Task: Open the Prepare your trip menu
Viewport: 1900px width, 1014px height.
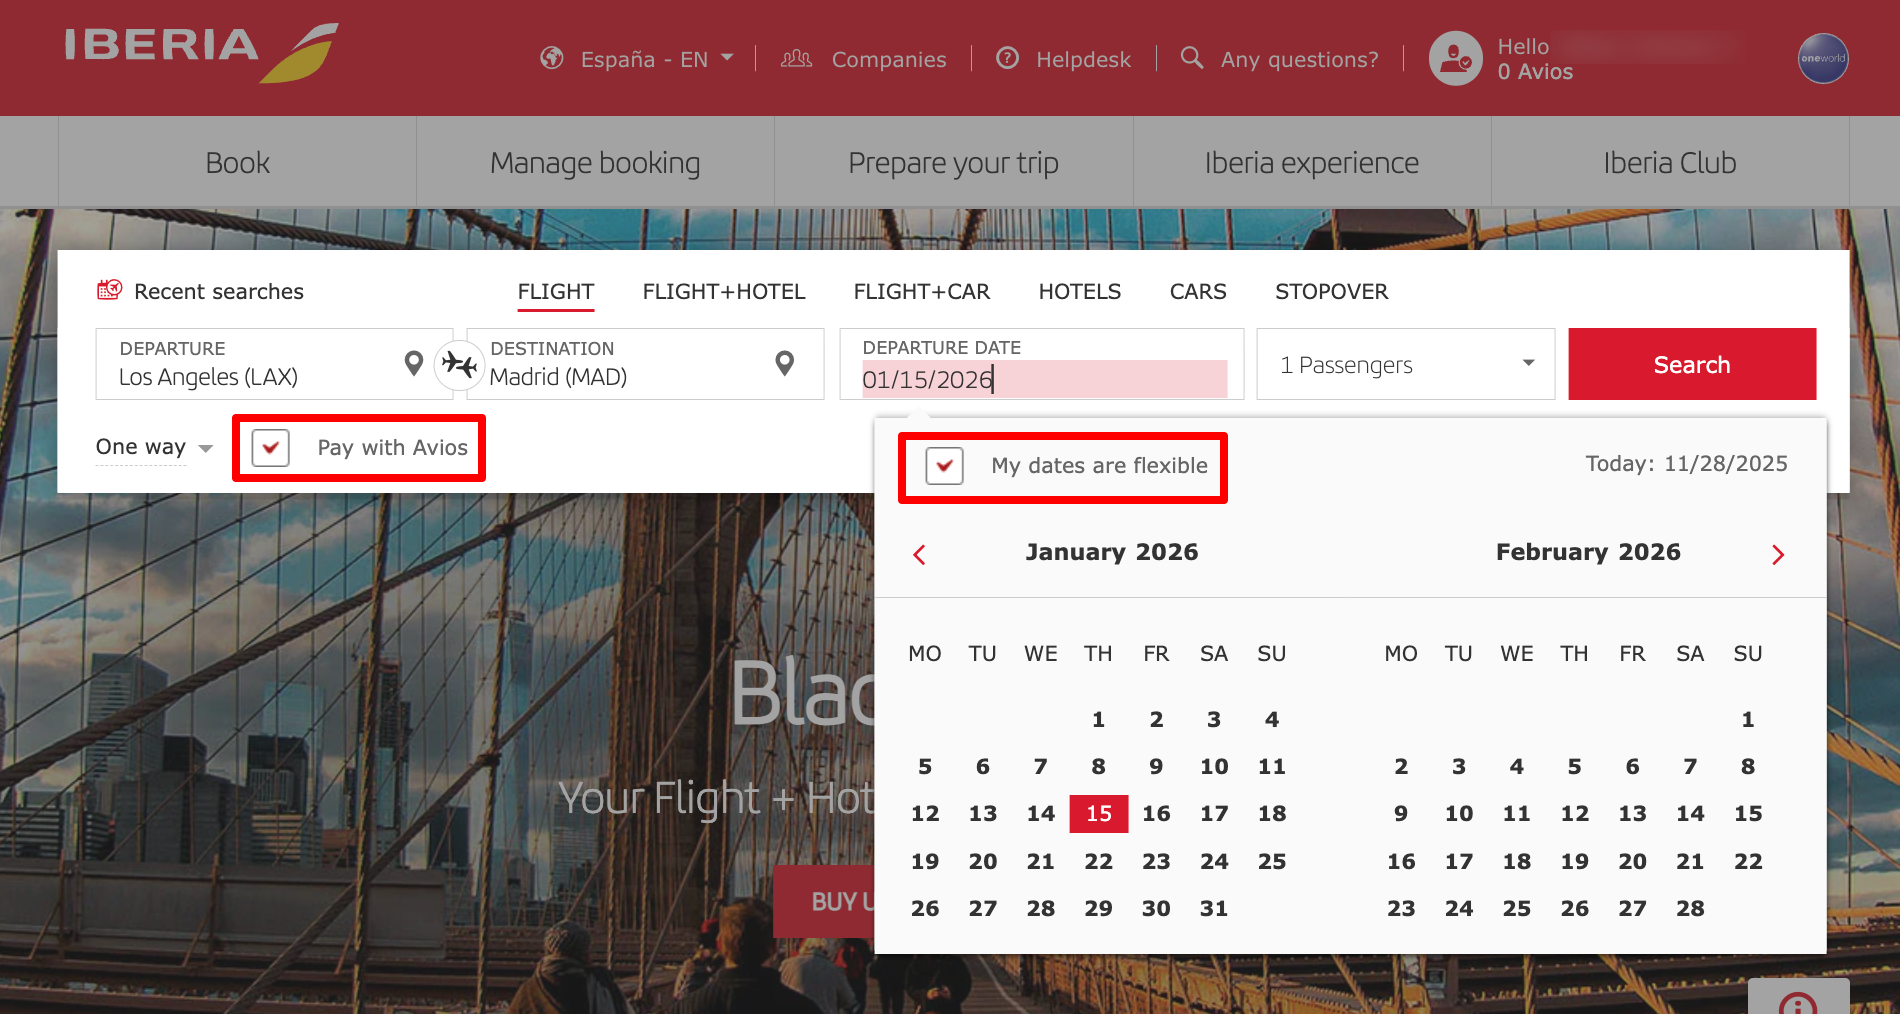Action: [953, 162]
